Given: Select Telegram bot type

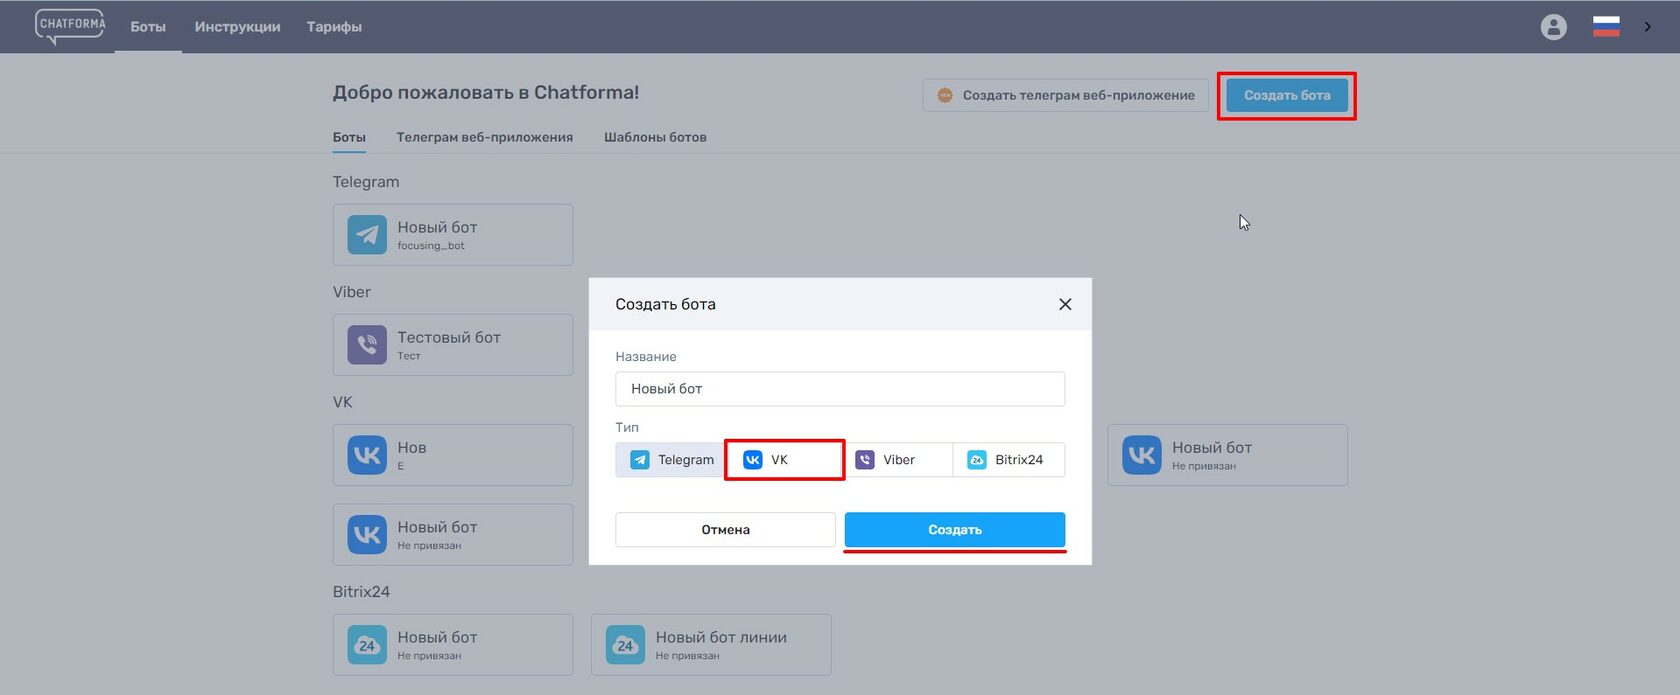Looking at the screenshot, I should tap(670, 460).
